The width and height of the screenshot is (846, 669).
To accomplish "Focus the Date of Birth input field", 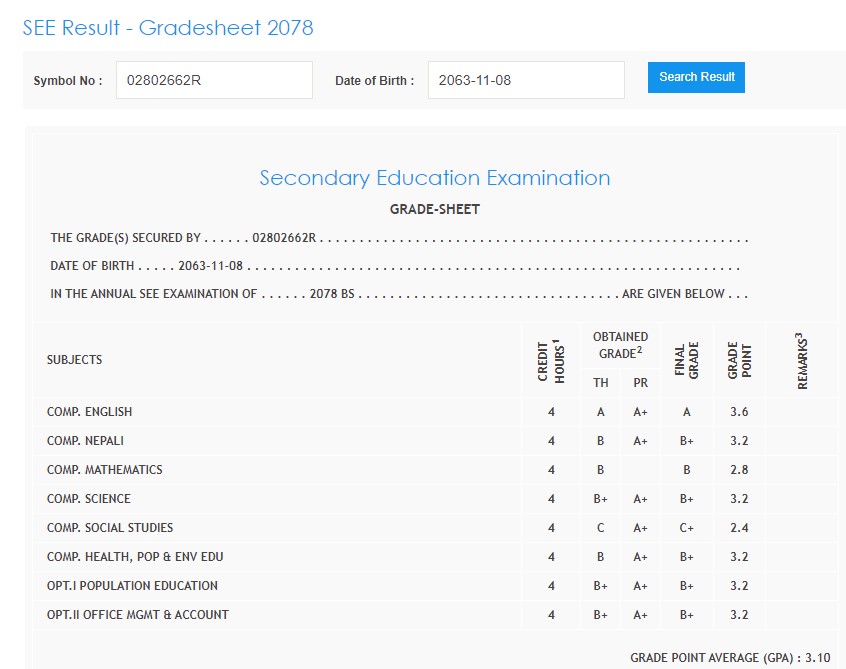I will click(x=526, y=80).
